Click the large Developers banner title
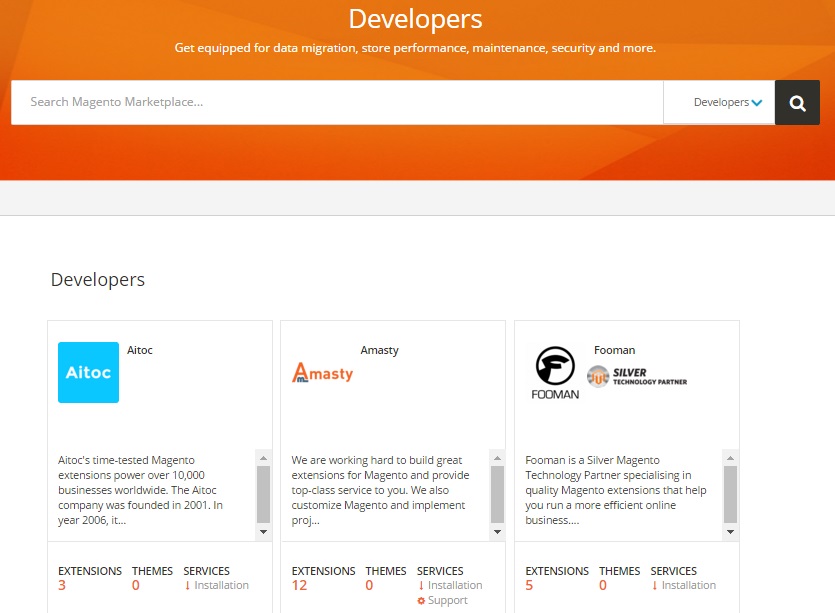The height and width of the screenshot is (613, 835). 415,19
